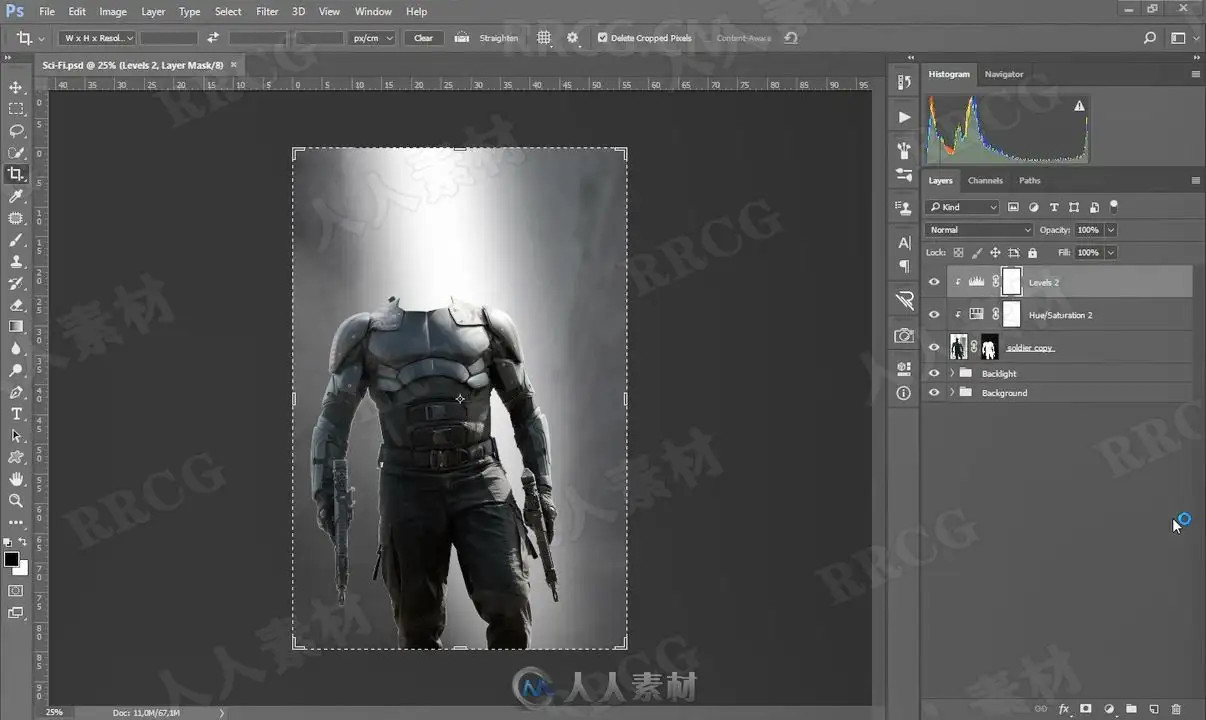Select the Move tool
1206x720 pixels.
point(16,87)
